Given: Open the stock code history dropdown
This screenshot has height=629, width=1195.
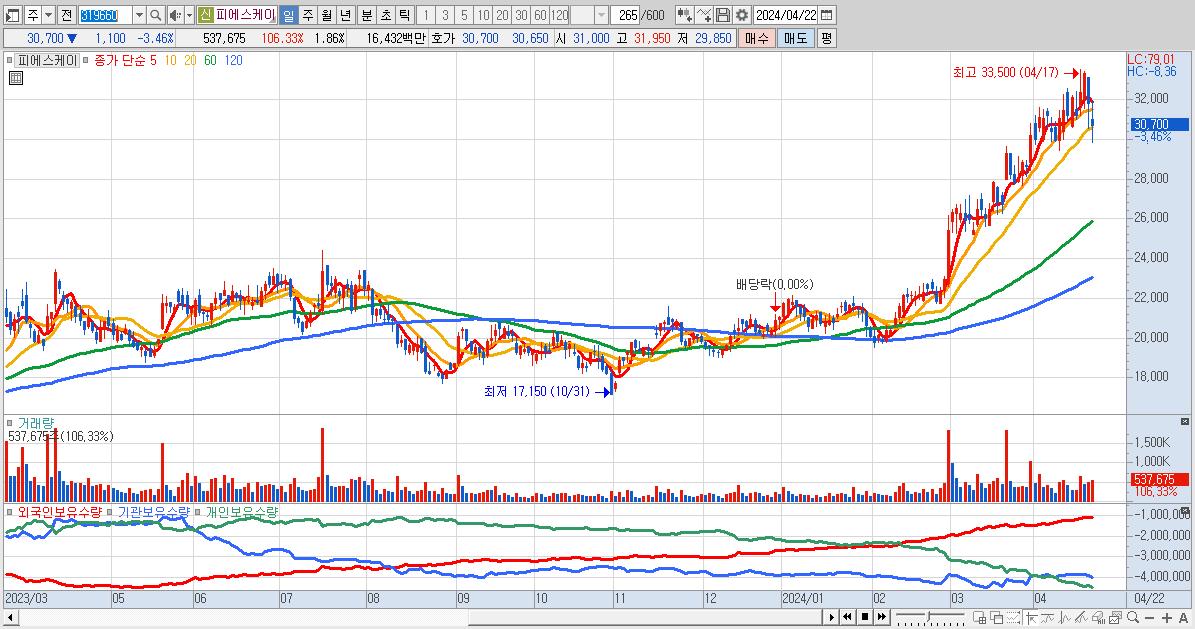Looking at the screenshot, I should point(139,15).
